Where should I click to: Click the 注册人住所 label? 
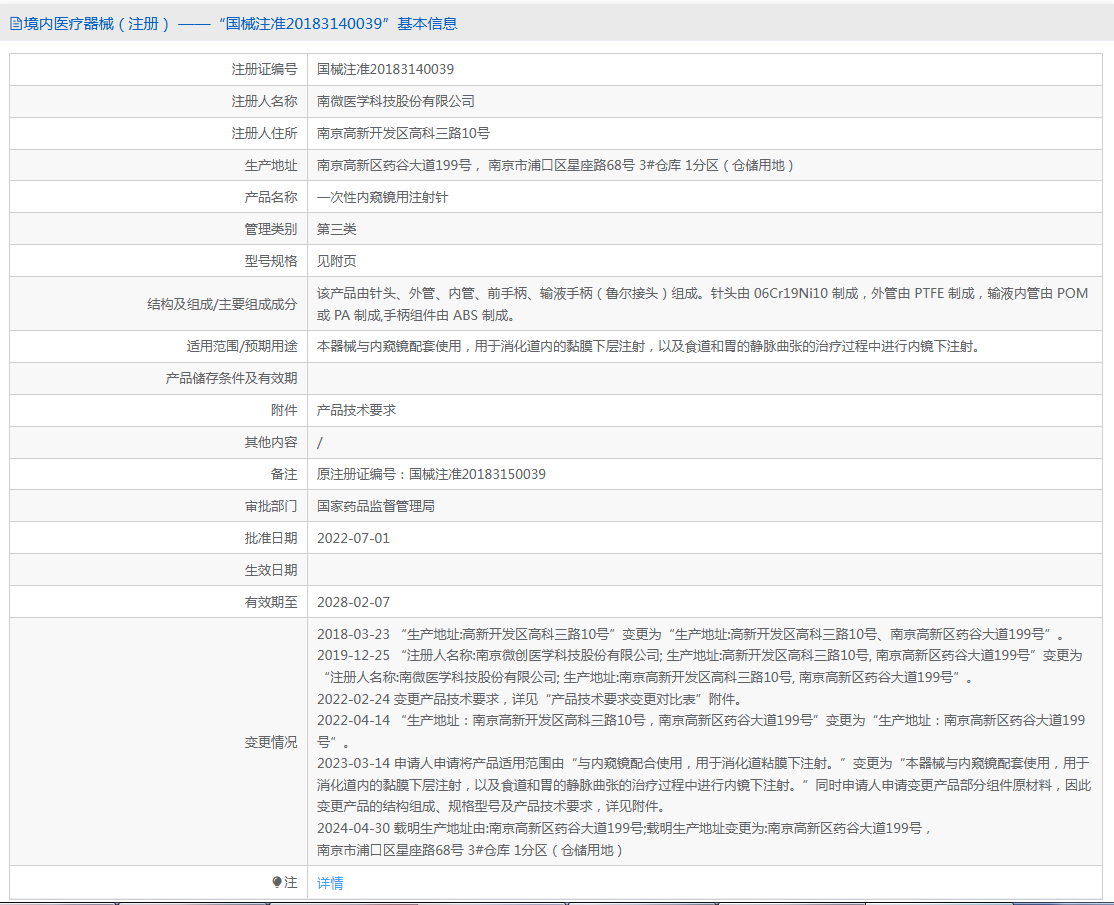264,134
